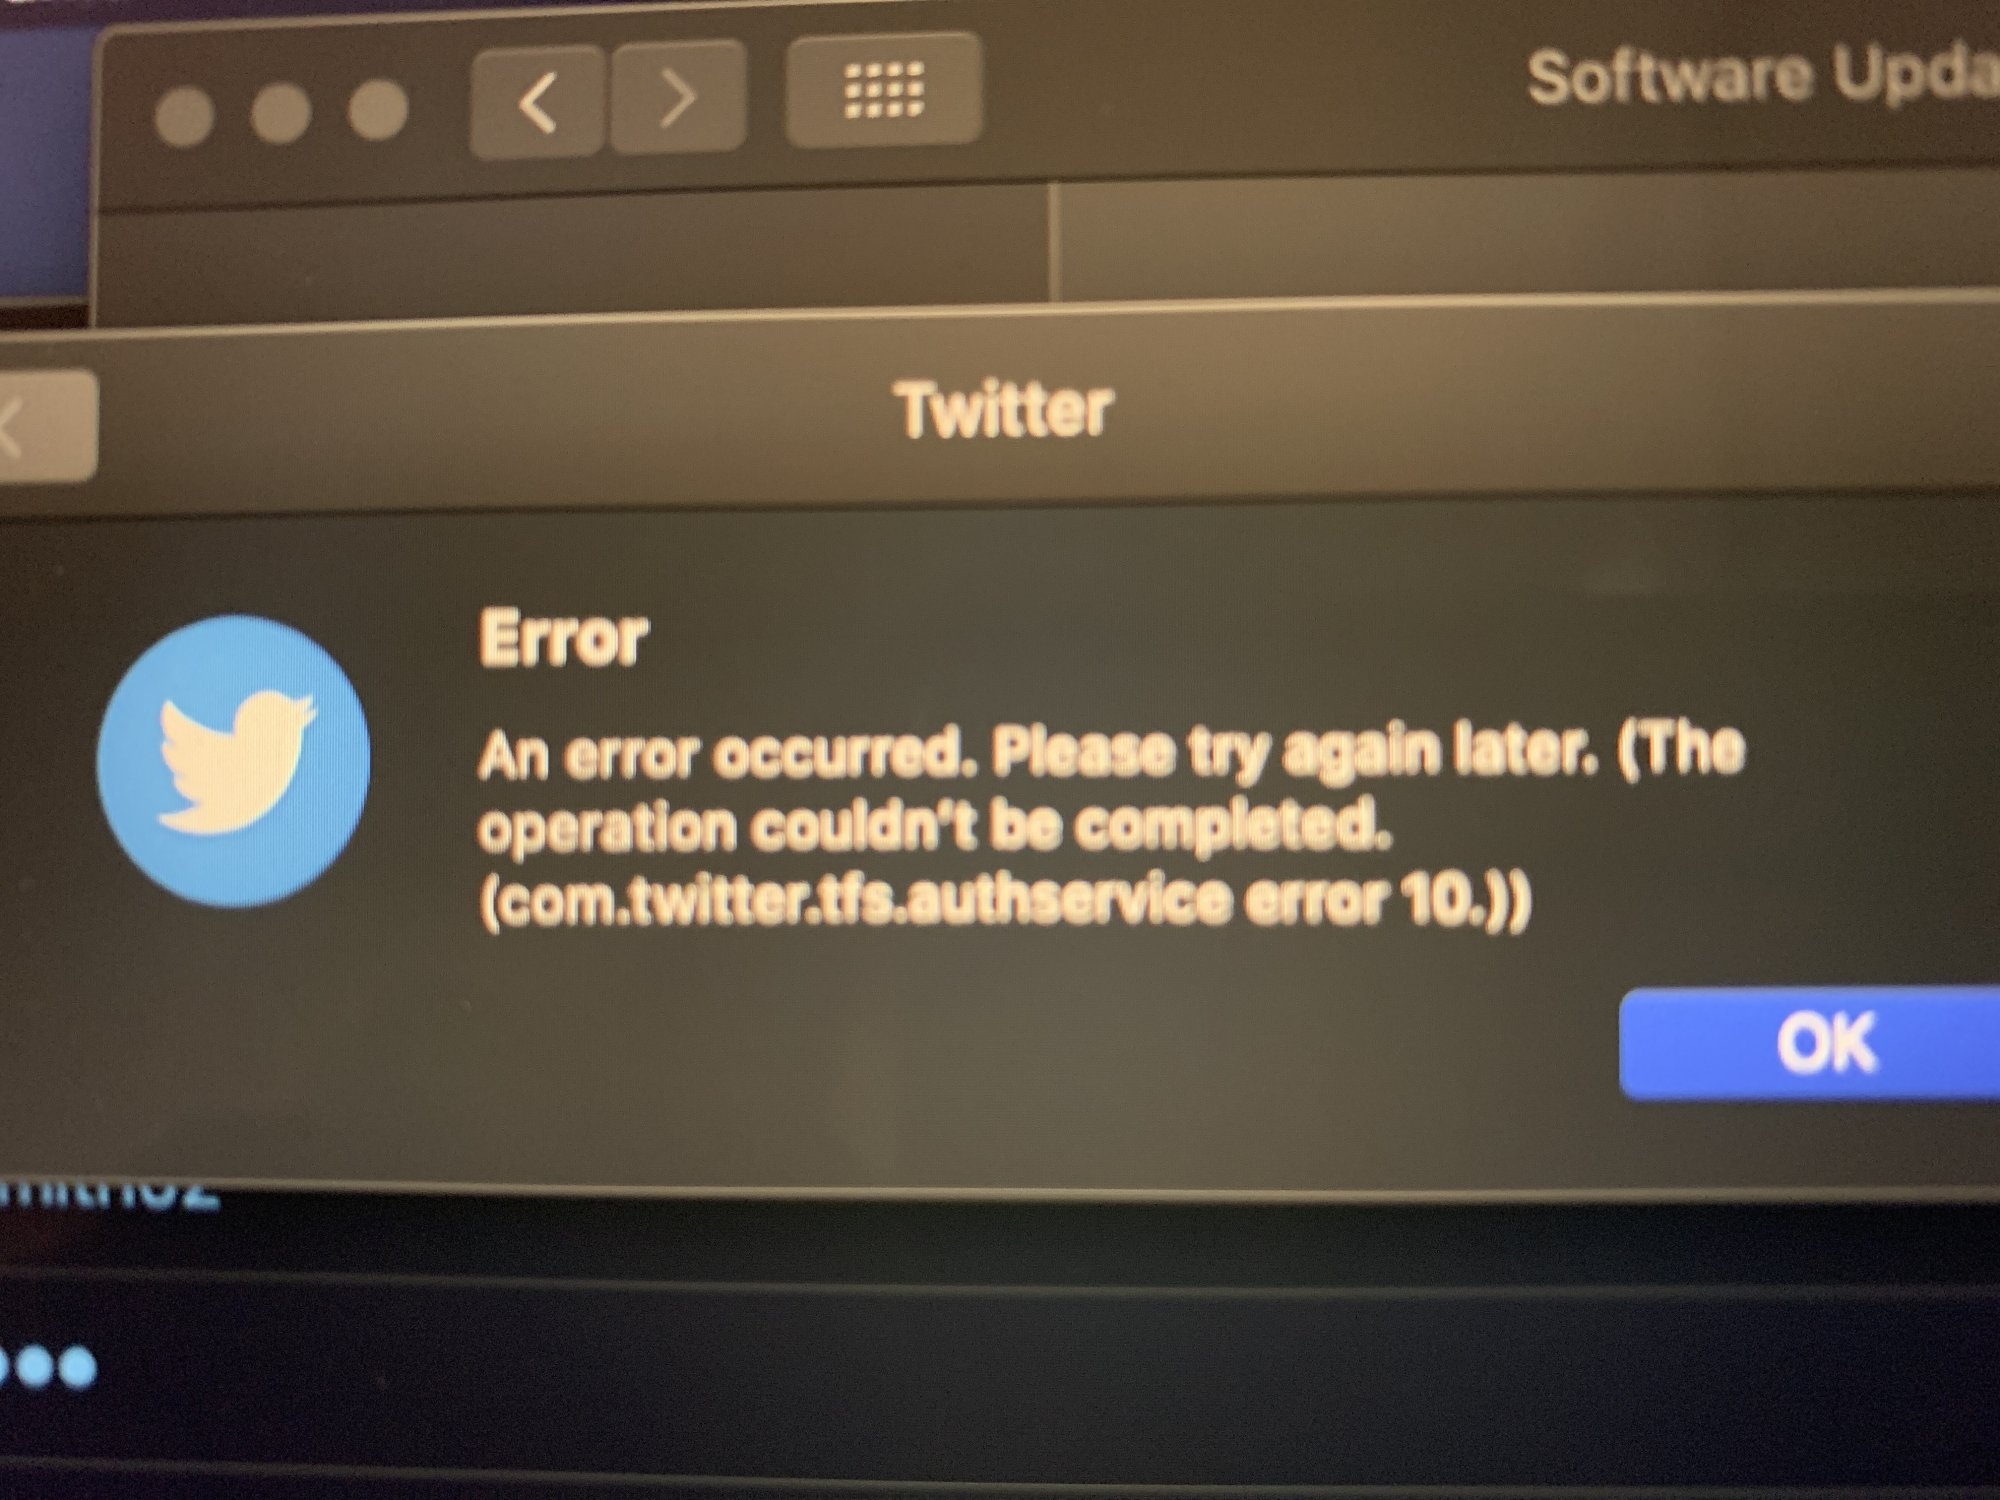This screenshot has width=2000, height=1500.
Task: Click the authservice error 10 text line
Action: click(1005, 899)
